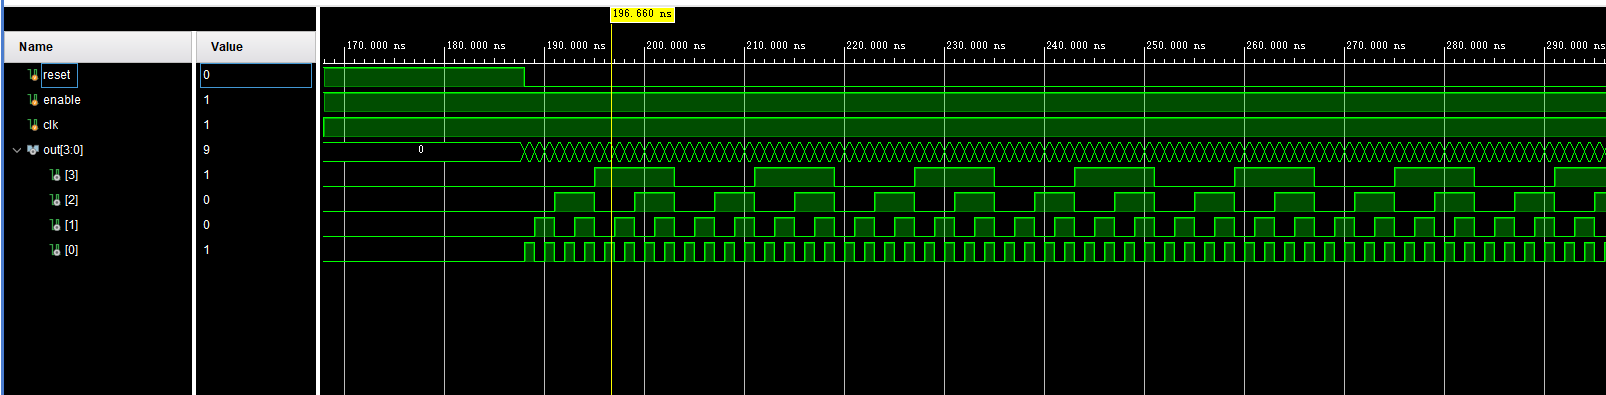Click the 180.000 ns time ruler label
Screen dimensions: 1606x395
476,46
